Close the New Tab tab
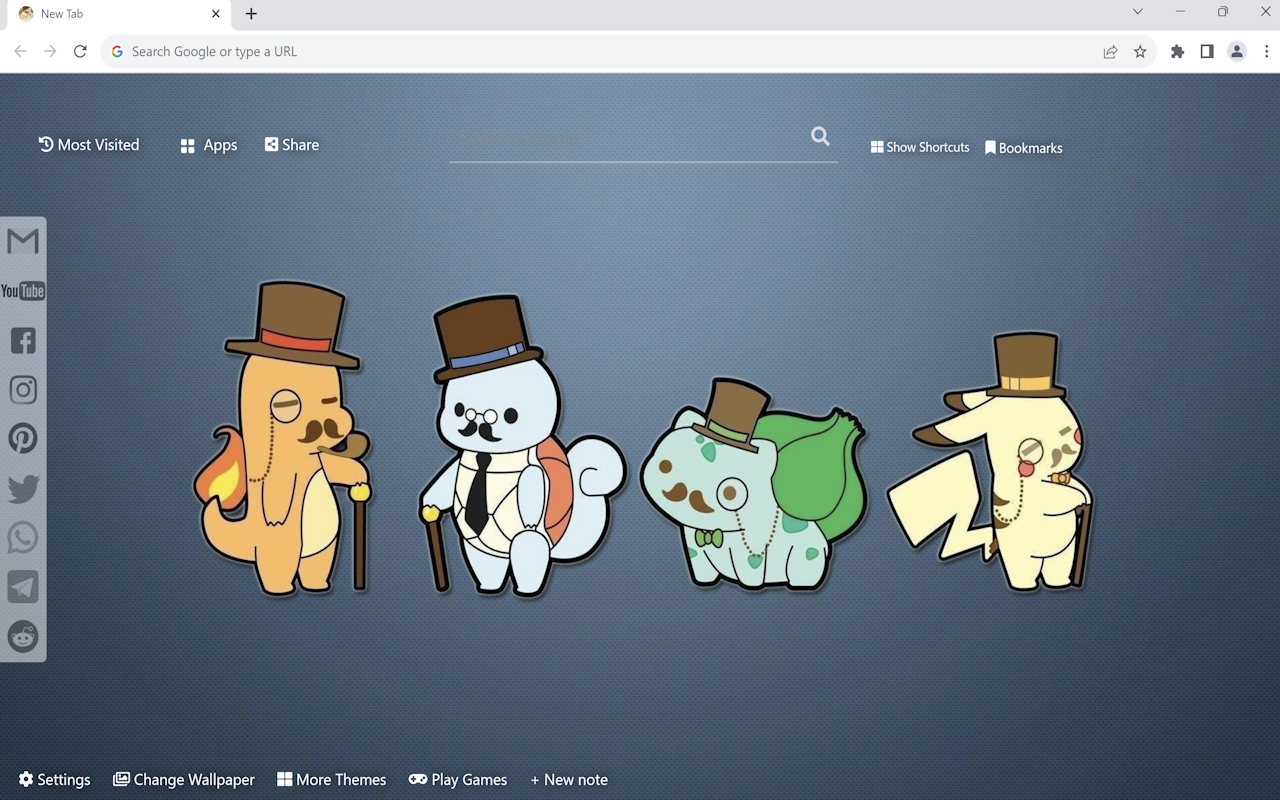 coord(216,14)
